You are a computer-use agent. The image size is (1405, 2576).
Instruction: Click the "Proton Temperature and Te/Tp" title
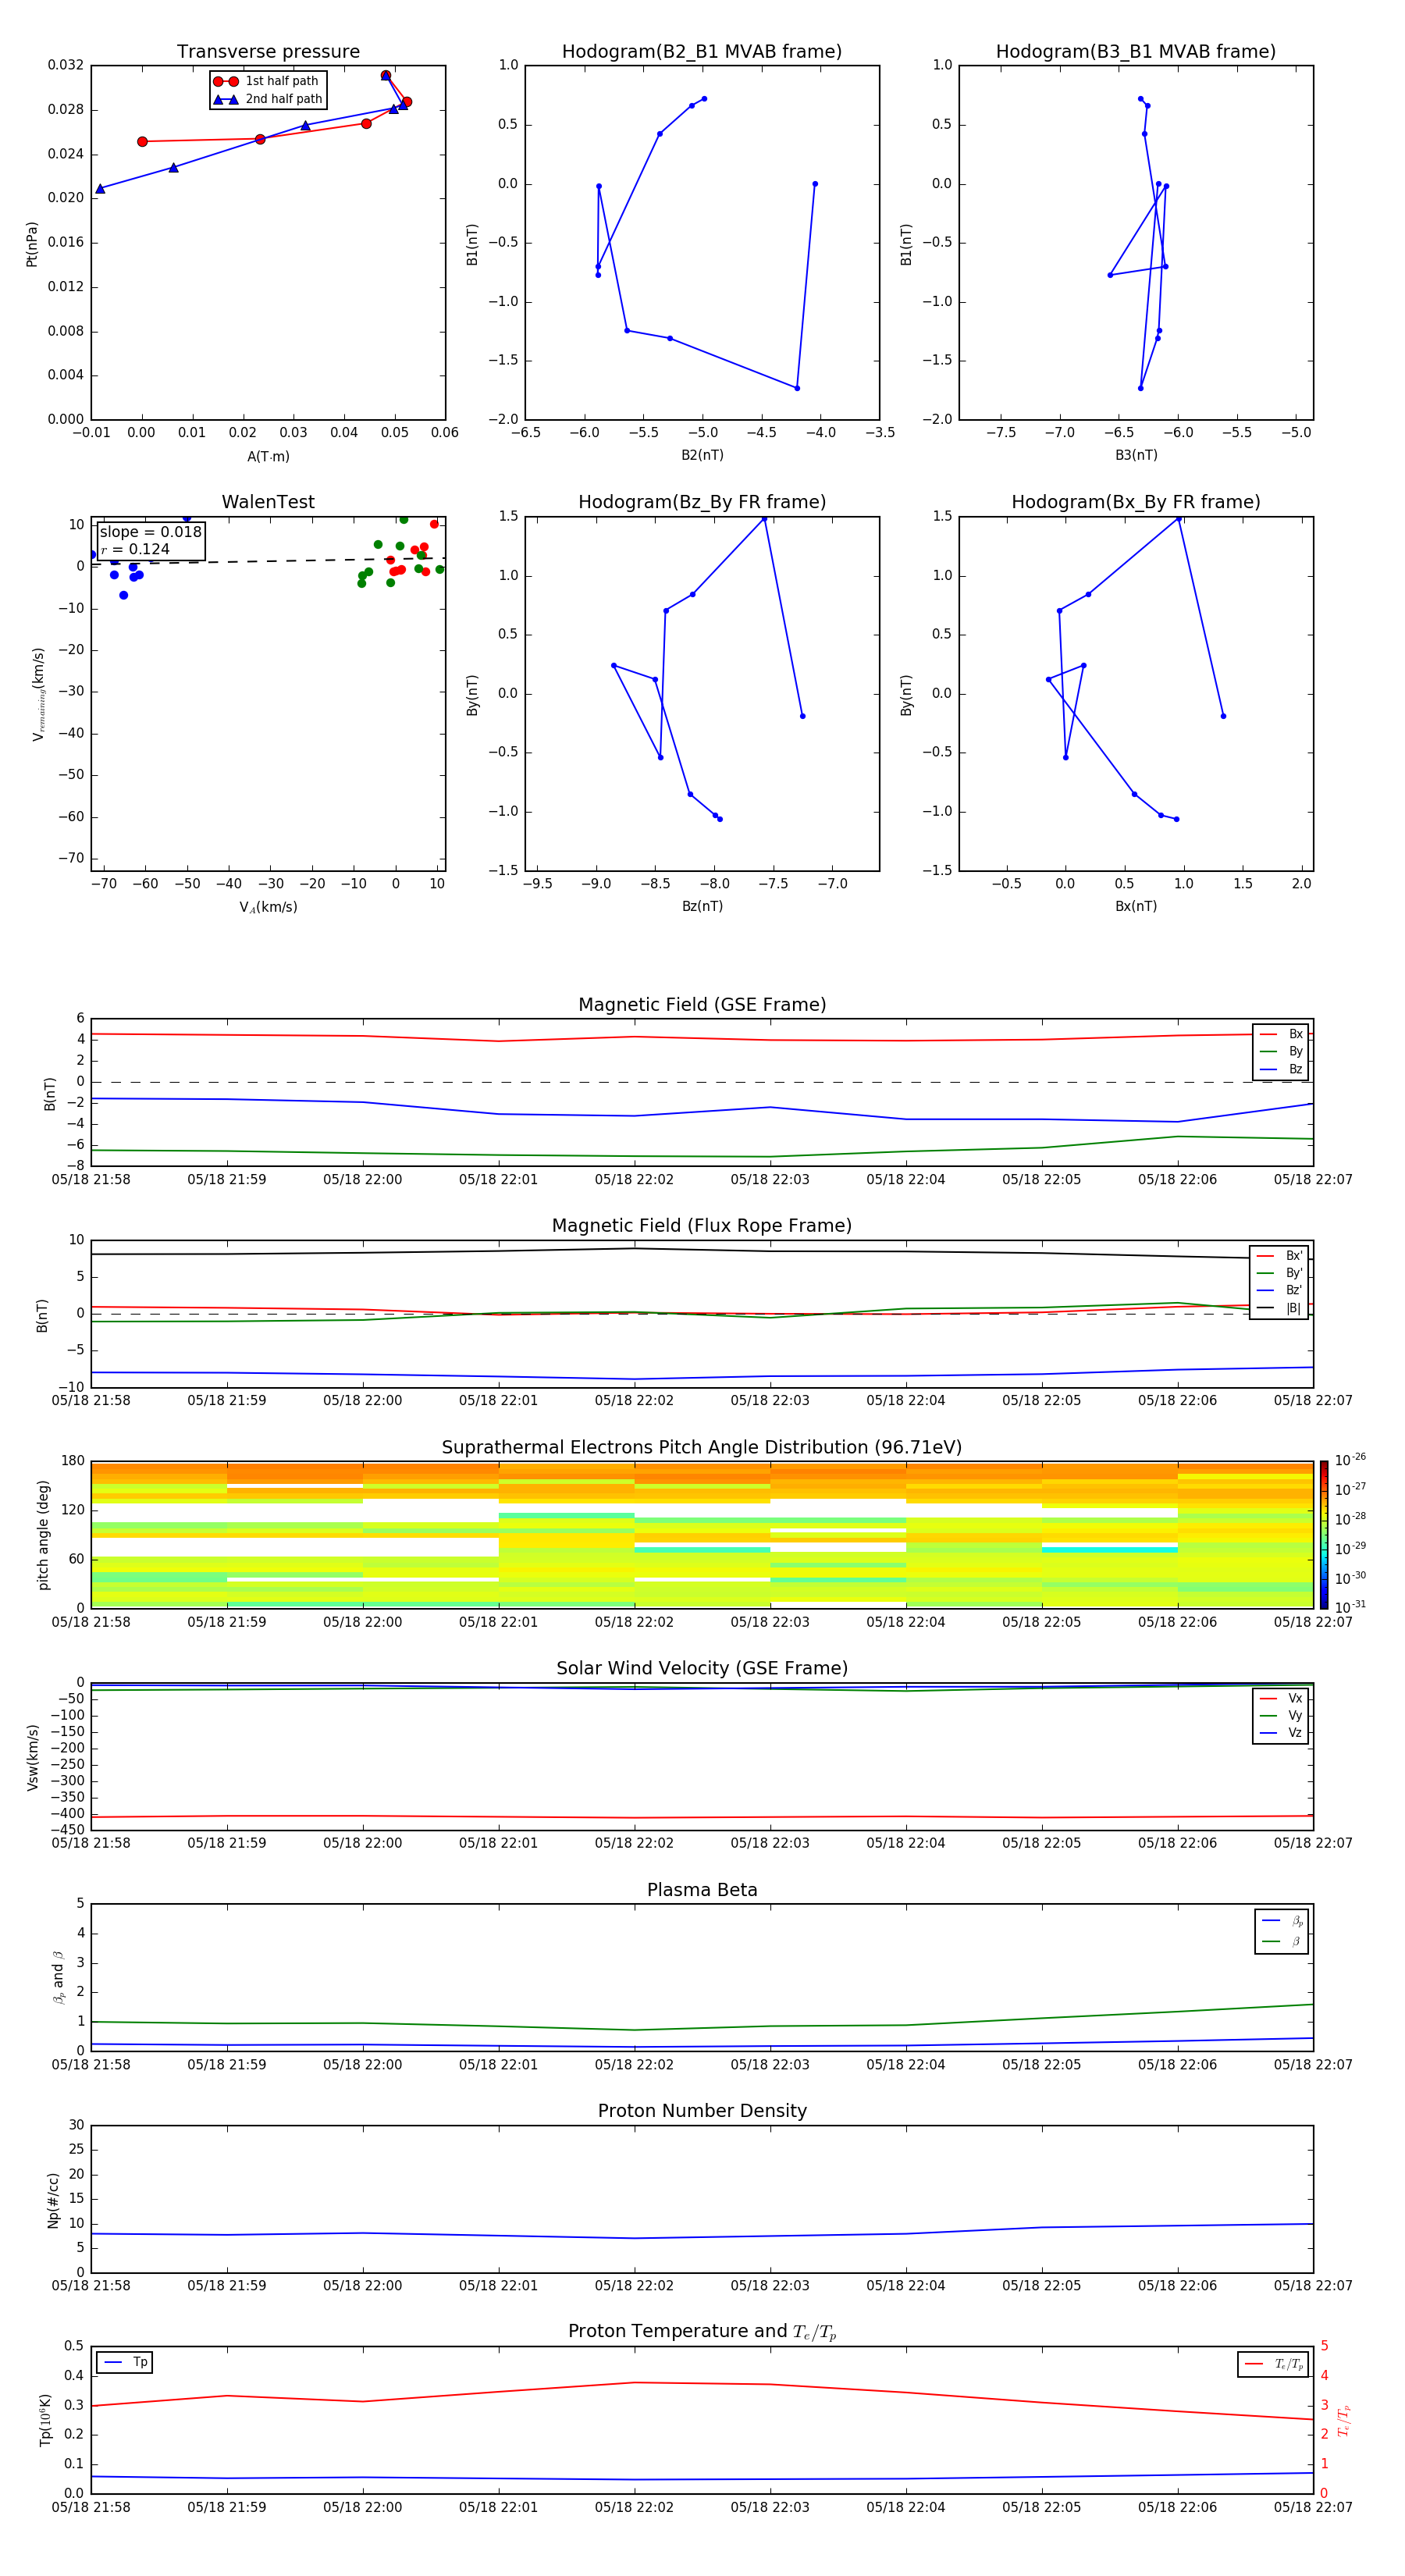click(702, 2332)
